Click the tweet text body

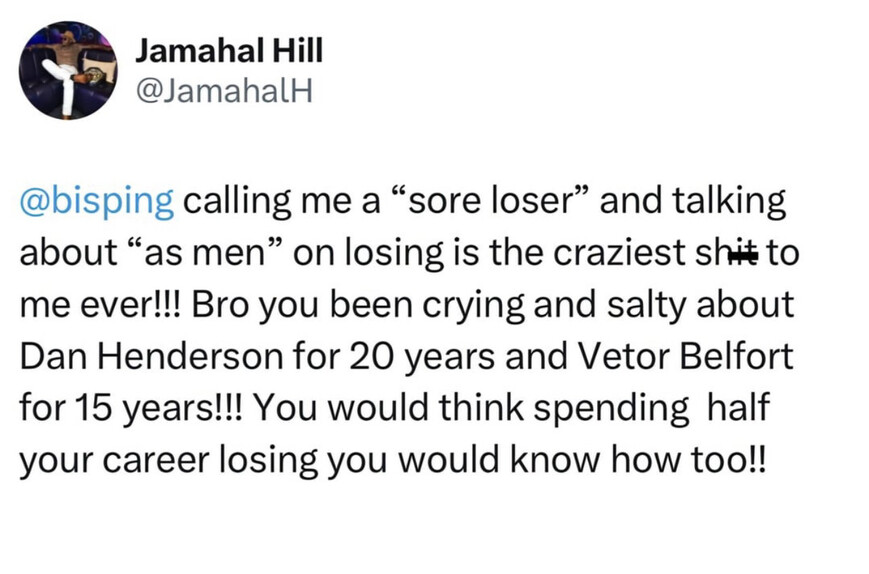(x=409, y=330)
